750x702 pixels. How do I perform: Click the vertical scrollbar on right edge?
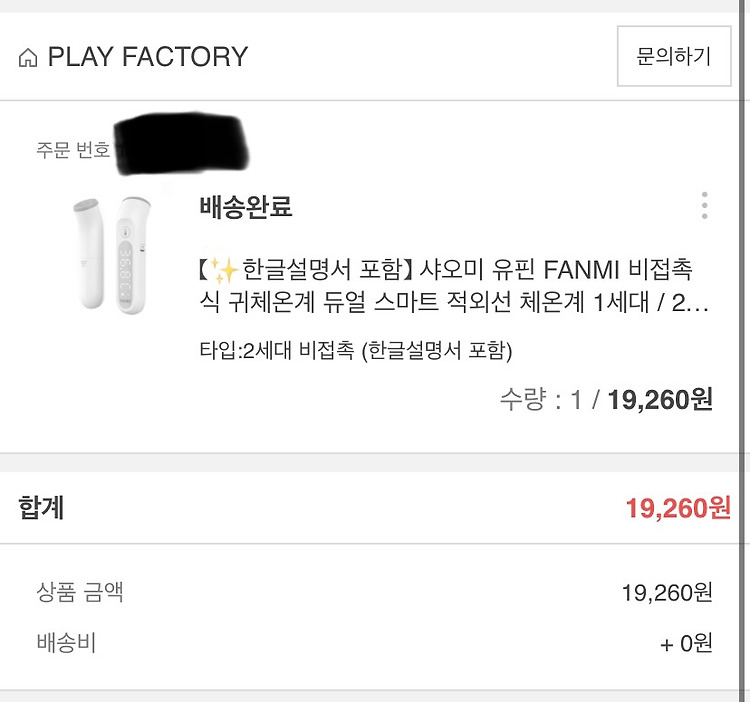point(744,351)
